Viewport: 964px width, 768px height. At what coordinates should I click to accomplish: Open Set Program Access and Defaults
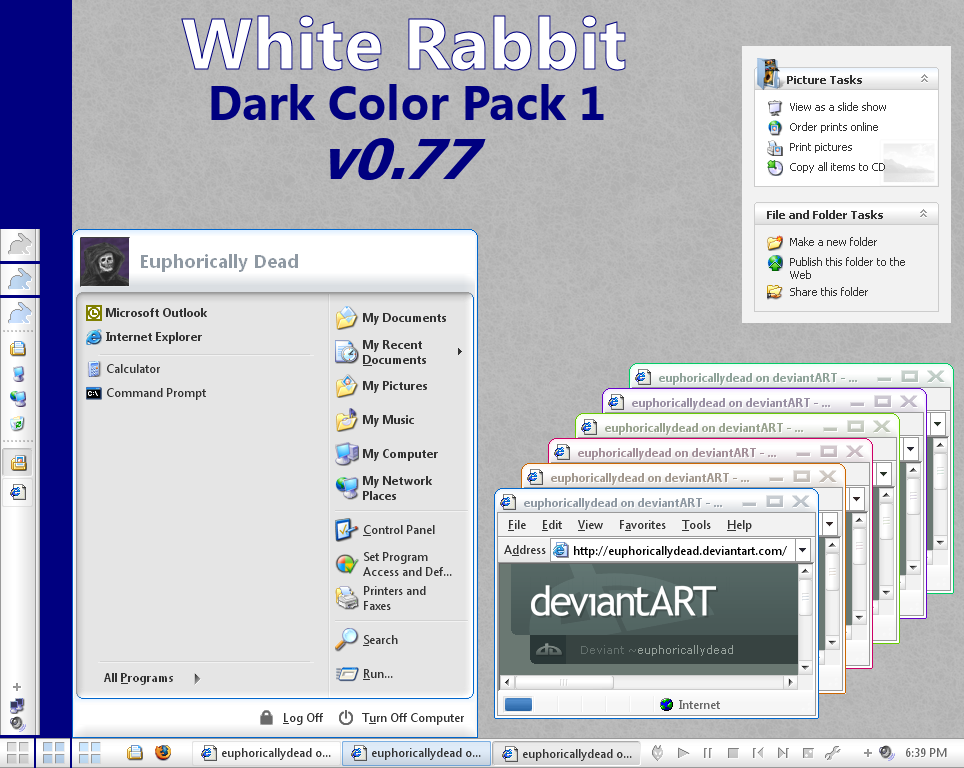tap(394, 564)
